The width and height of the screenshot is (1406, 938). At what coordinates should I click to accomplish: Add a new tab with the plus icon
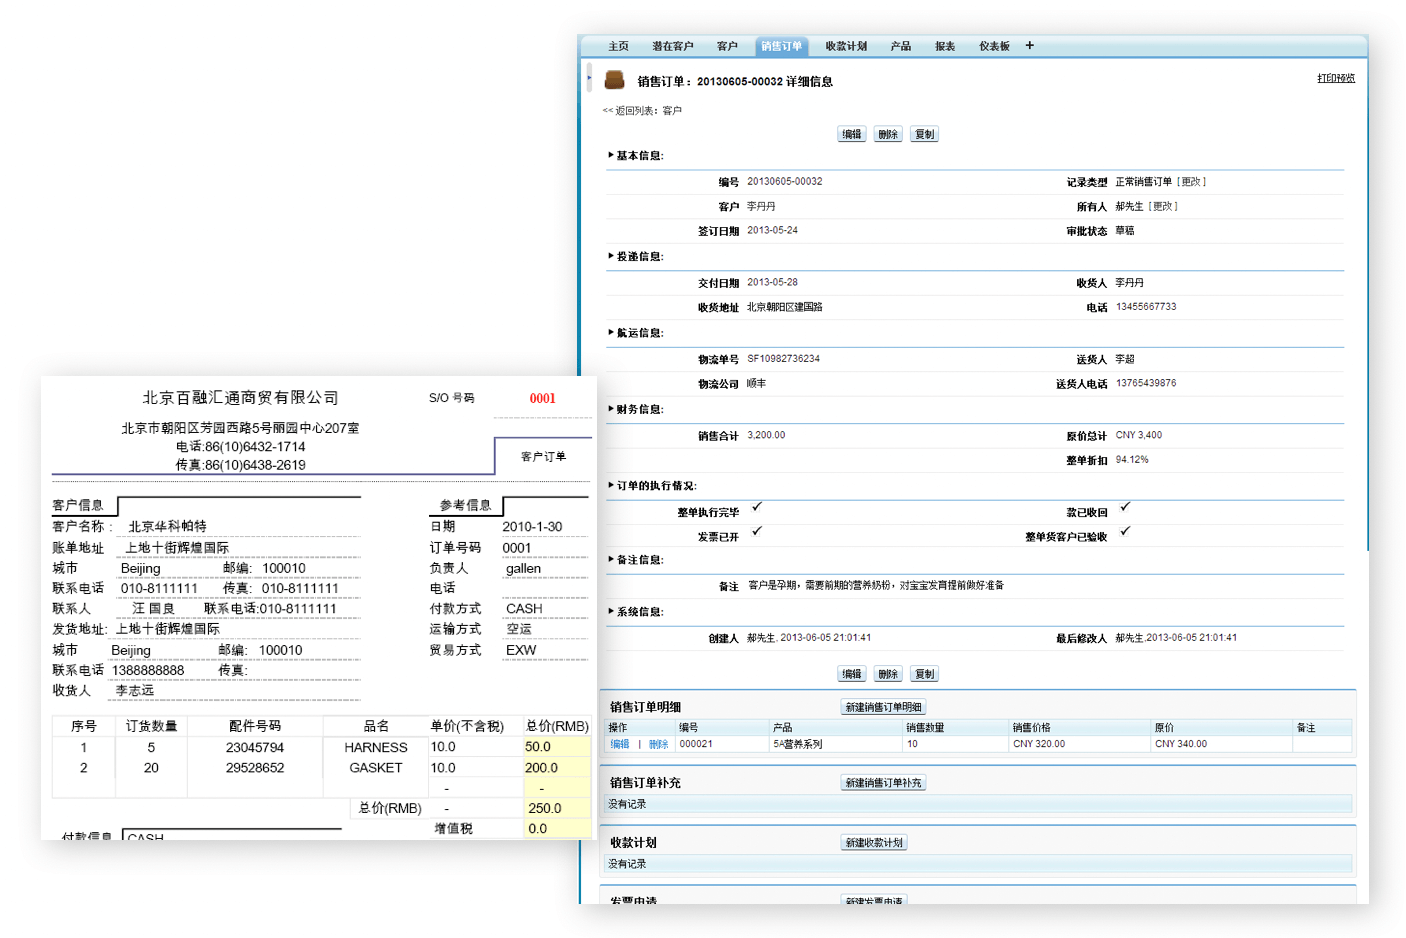pyautogui.click(x=1029, y=45)
